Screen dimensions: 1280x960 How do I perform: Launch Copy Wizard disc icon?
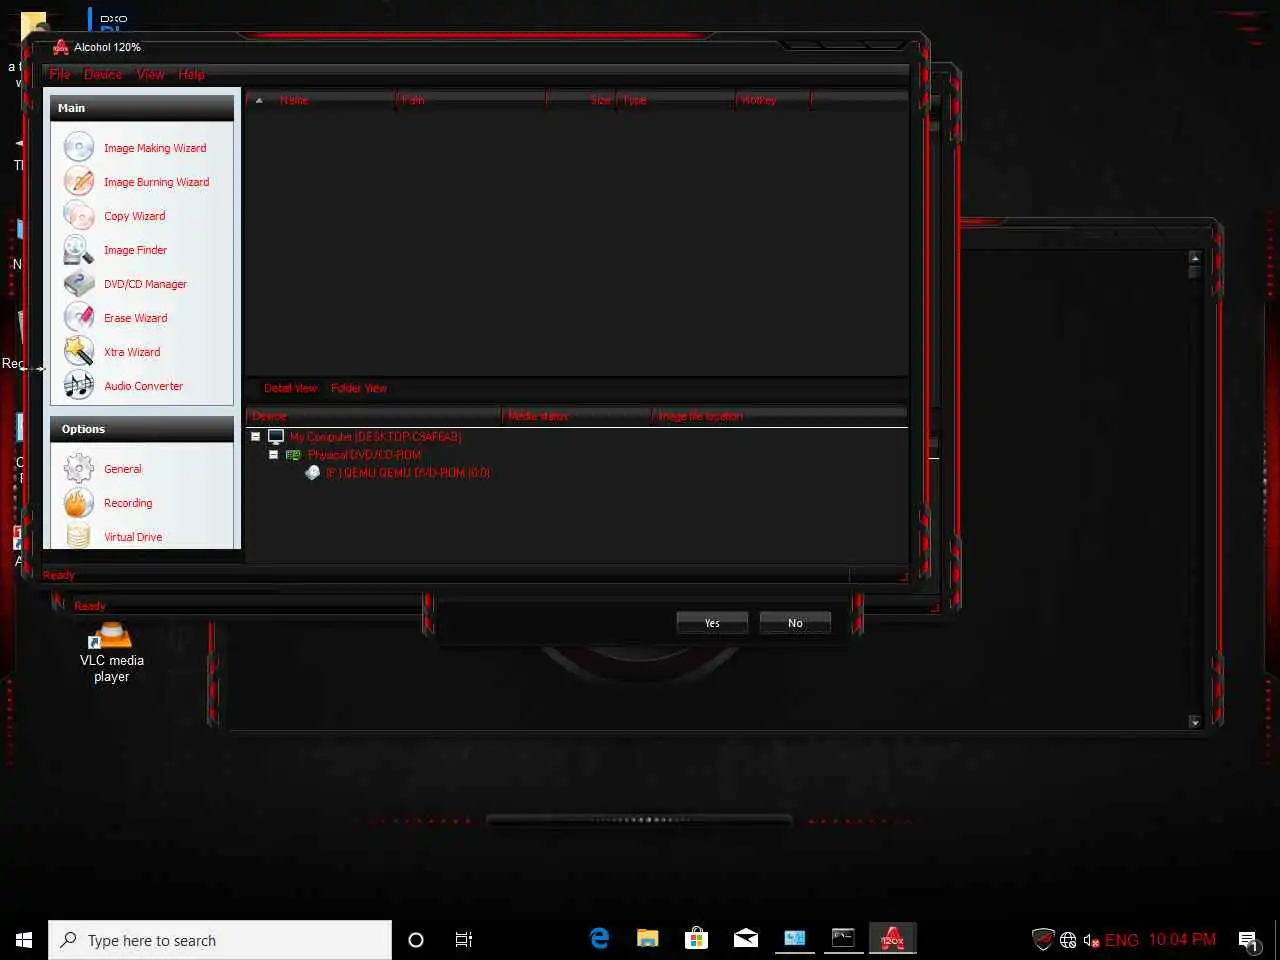pos(79,215)
